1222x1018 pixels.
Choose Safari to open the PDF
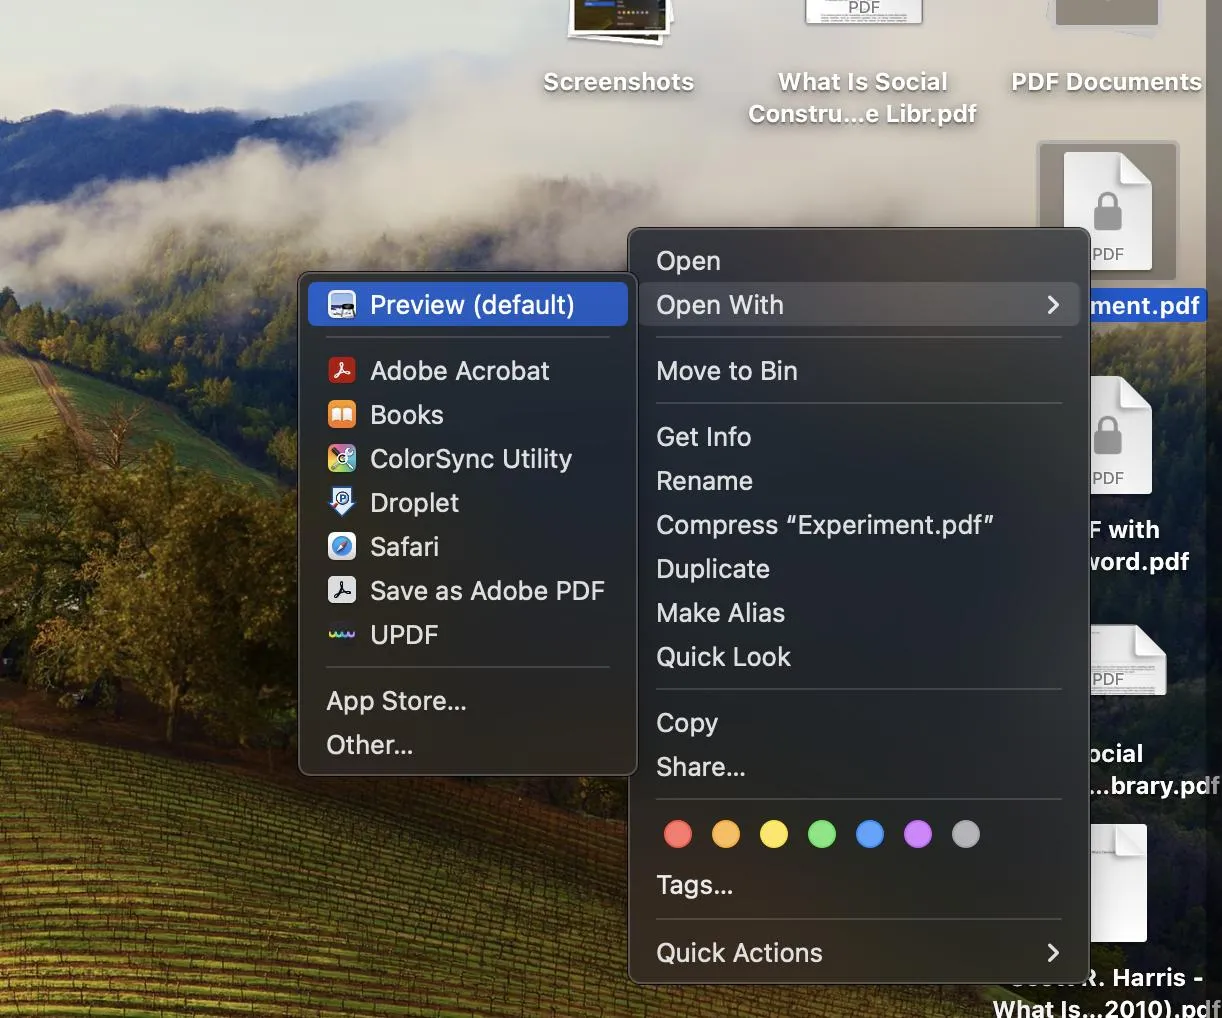tap(468, 547)
